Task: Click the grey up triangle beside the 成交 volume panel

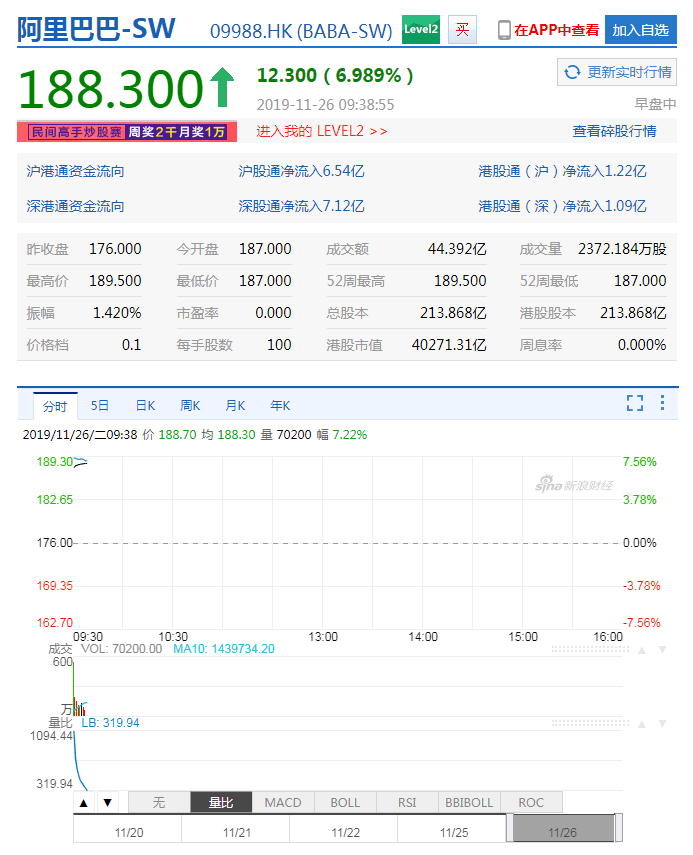Action: click(642, 650)
